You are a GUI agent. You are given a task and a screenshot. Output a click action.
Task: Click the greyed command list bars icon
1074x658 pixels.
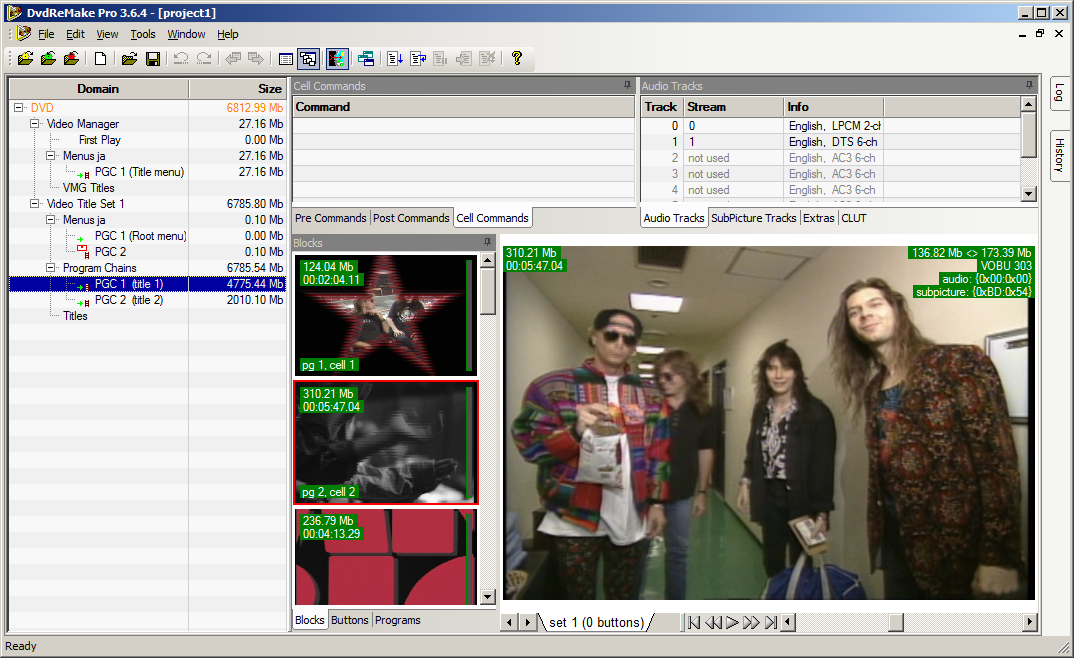[x=440, y=59]
